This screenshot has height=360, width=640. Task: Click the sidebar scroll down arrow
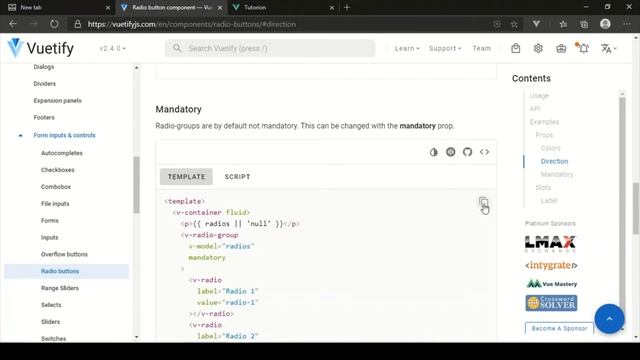coord(136,337)
